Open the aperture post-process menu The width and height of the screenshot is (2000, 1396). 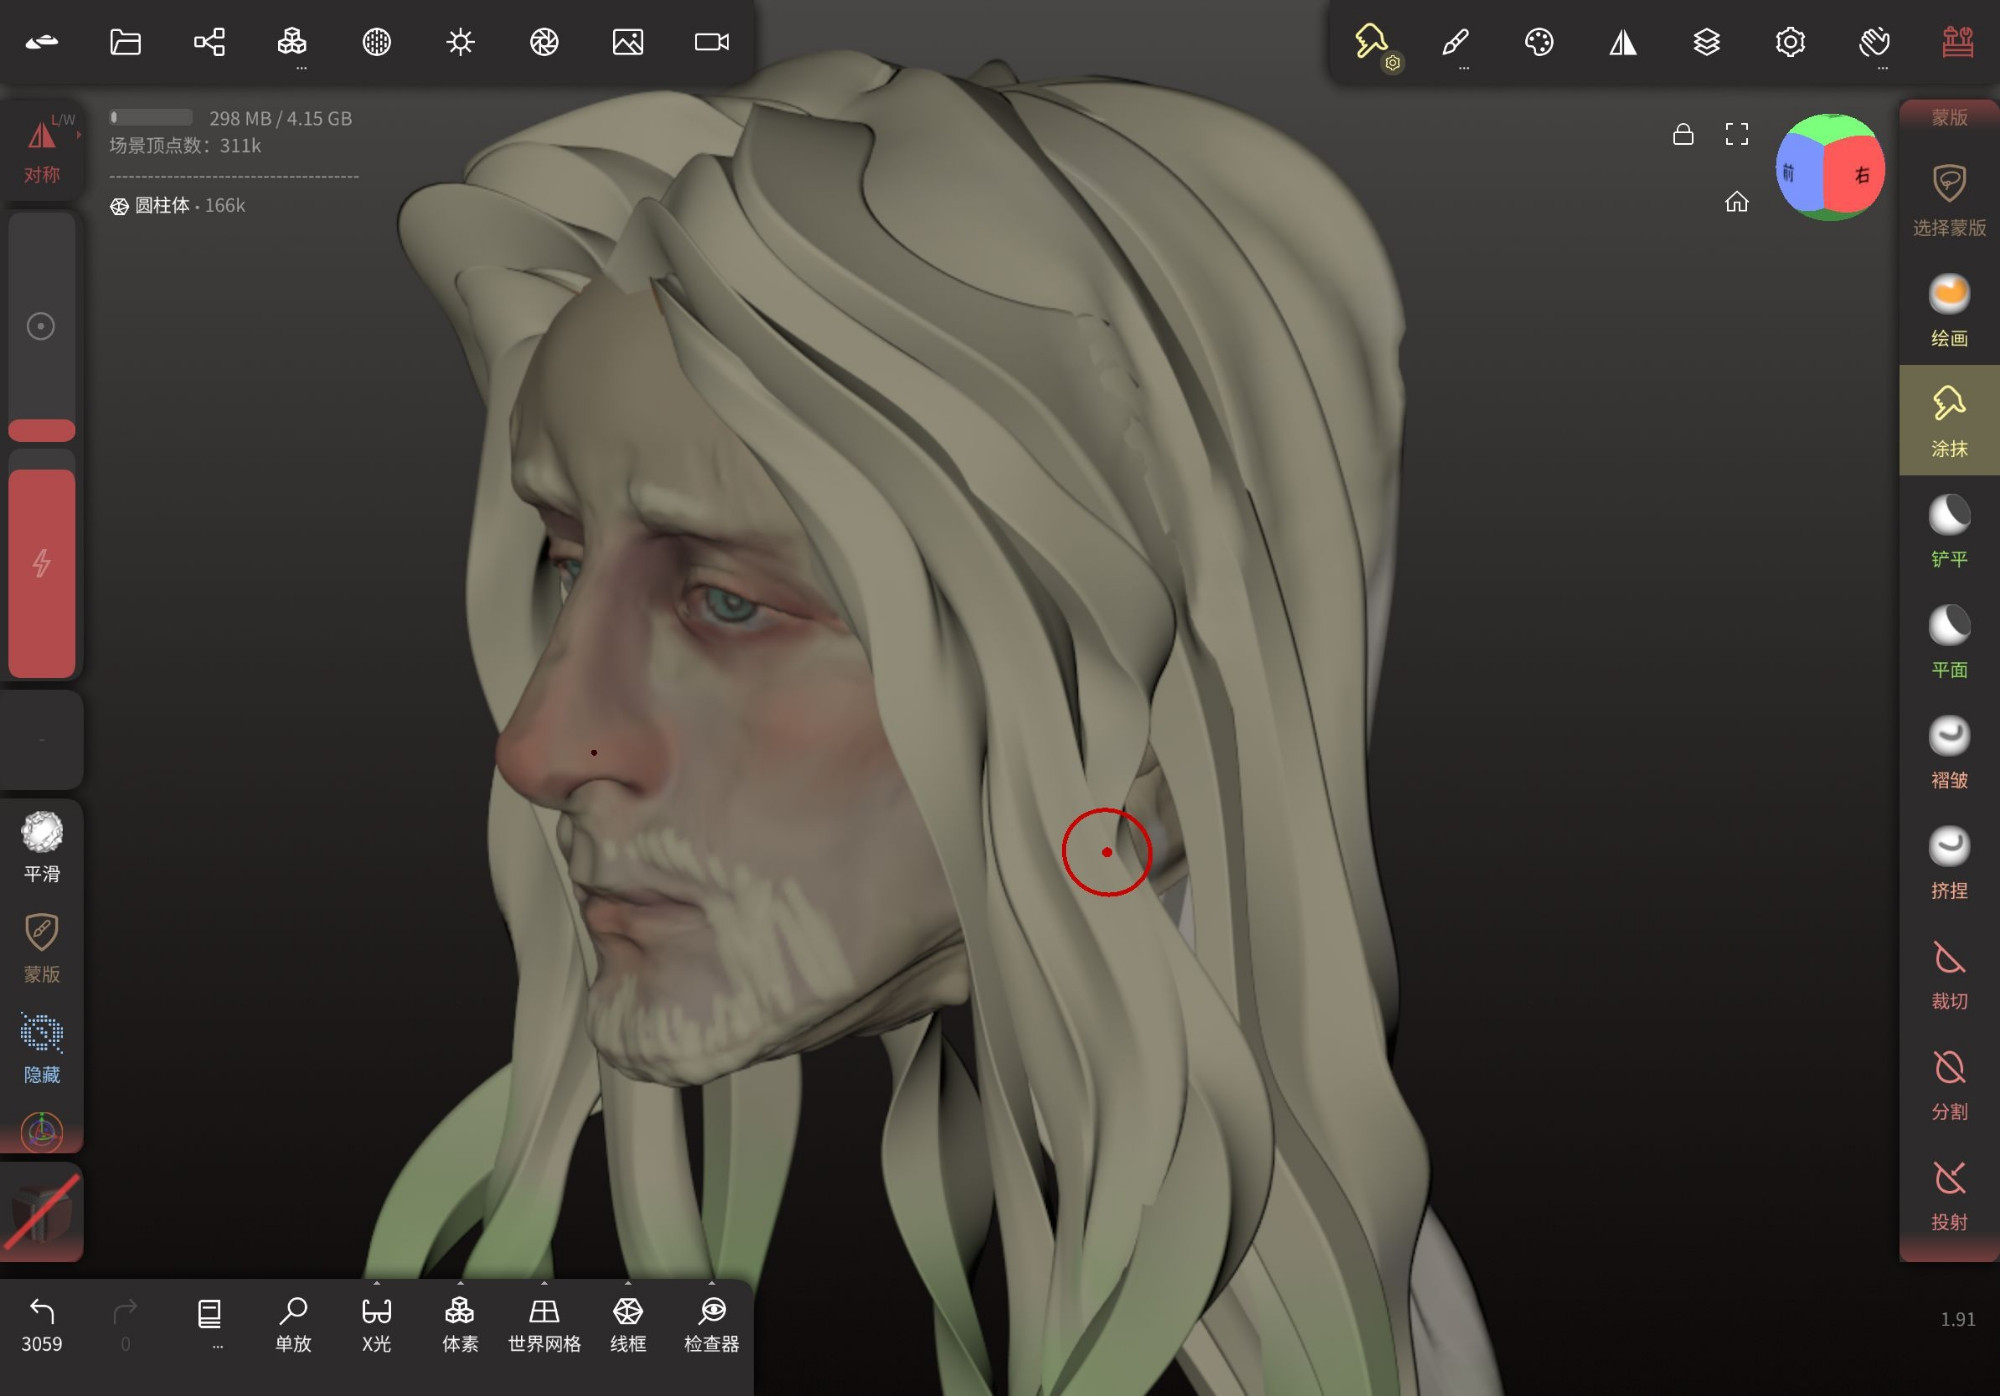click(x=544, y=42)
